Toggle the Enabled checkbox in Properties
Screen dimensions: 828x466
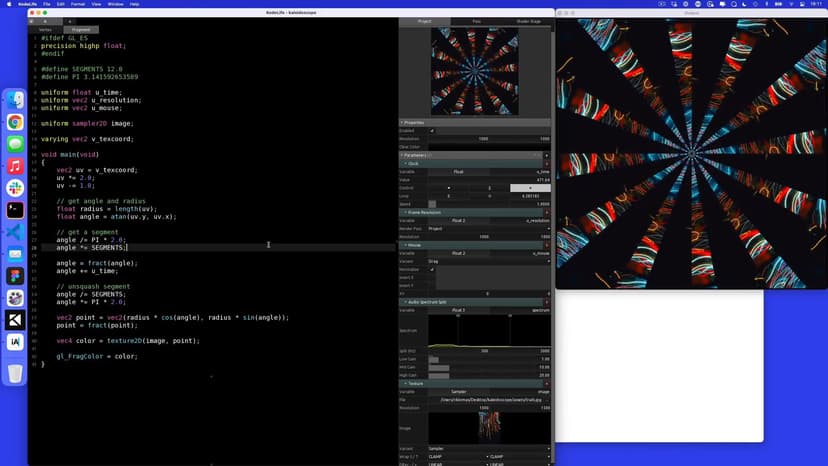click(x=432, y=130)
